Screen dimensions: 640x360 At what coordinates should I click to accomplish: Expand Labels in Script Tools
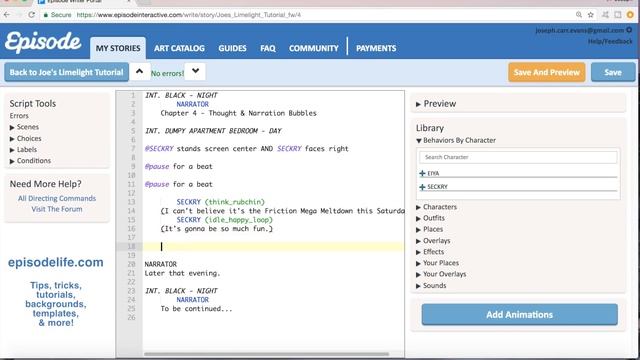pyautogui.click(x=23, y=149)
